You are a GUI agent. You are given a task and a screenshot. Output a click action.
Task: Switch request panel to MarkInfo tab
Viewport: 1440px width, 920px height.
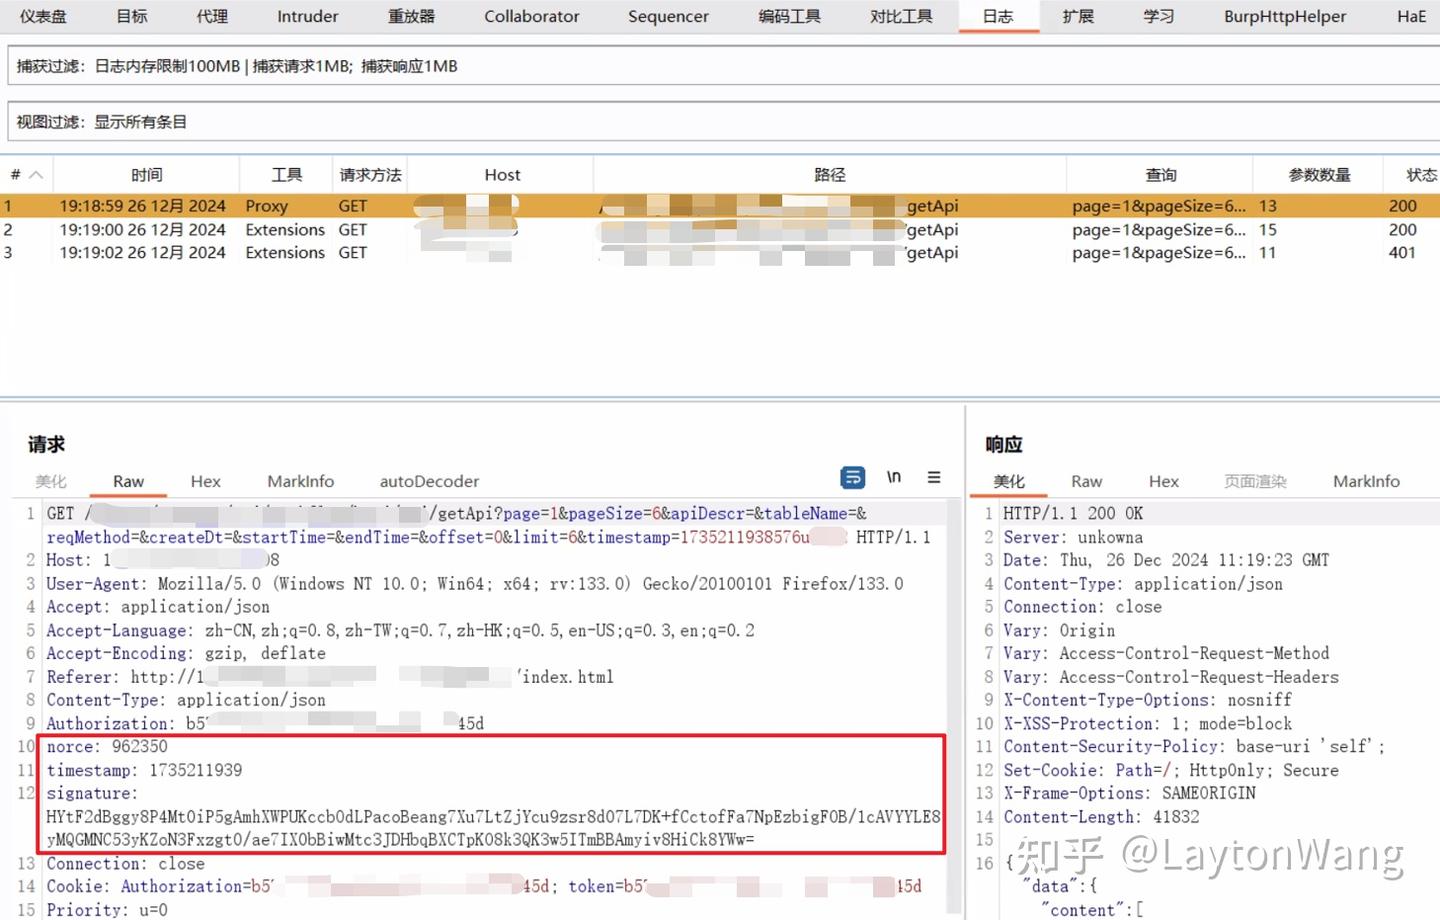point(300,481)
